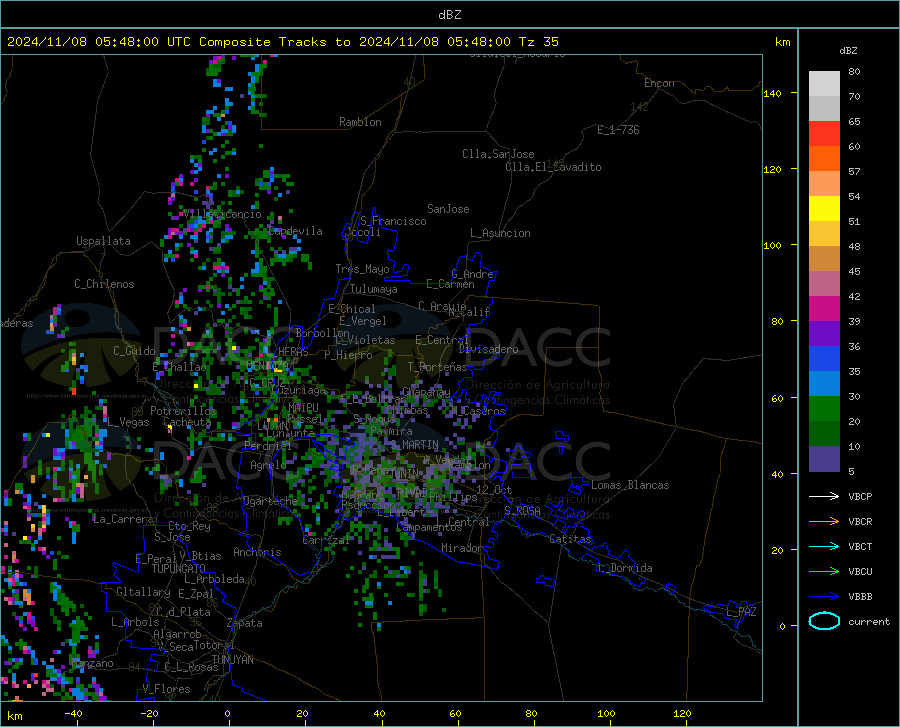The width and height of the screenshot is (900, 727).
Task: Click the Gltallary map label
Action: [143, 592]
